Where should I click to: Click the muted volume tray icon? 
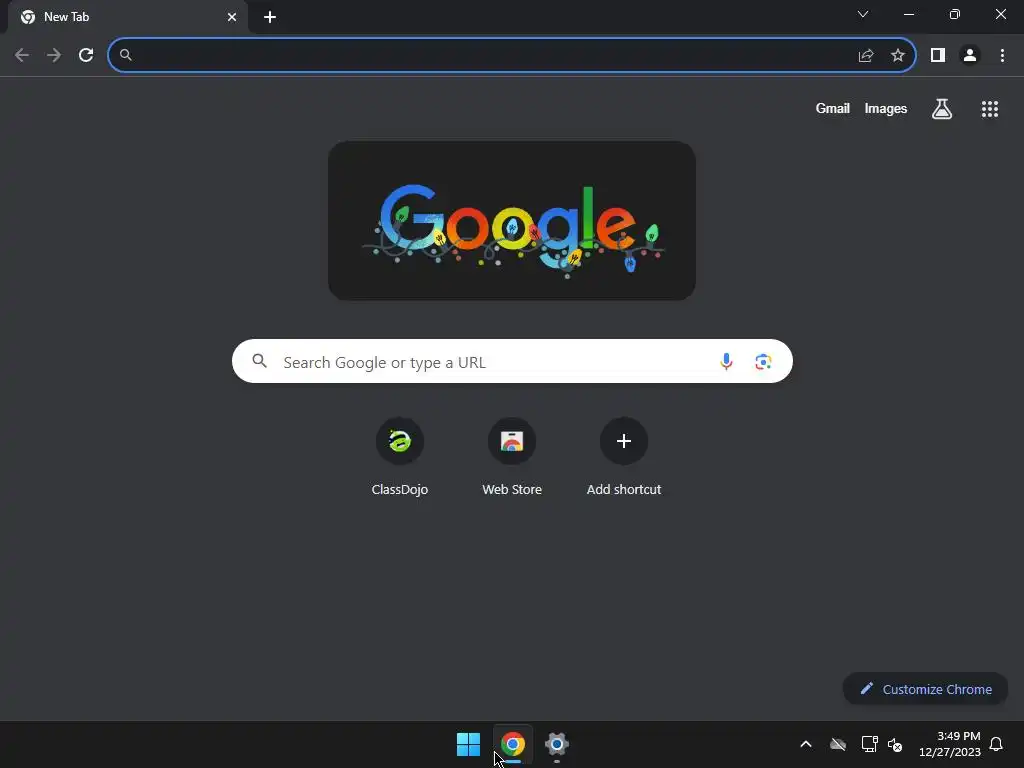(x=895, y=744)
